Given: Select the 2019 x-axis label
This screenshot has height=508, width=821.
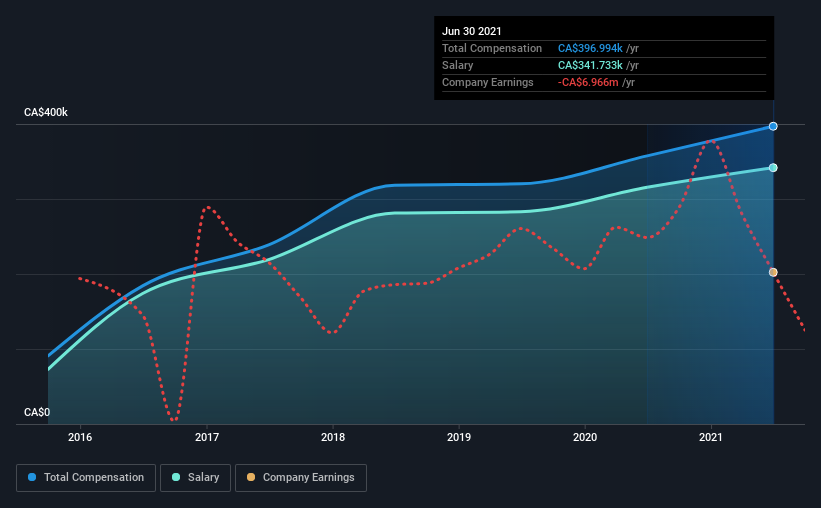Looking at the screenshot, I should coord(459,437).
